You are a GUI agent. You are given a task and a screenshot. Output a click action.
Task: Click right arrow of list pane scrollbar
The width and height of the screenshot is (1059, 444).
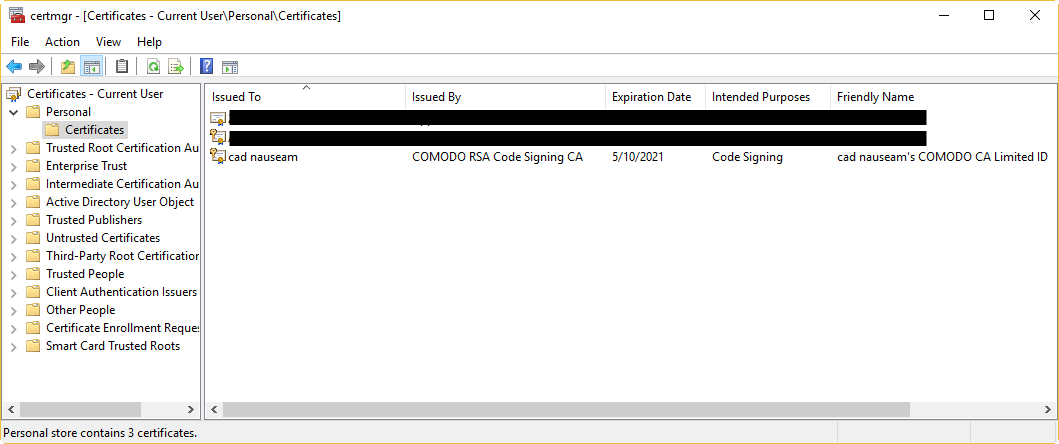(1048, 410)
